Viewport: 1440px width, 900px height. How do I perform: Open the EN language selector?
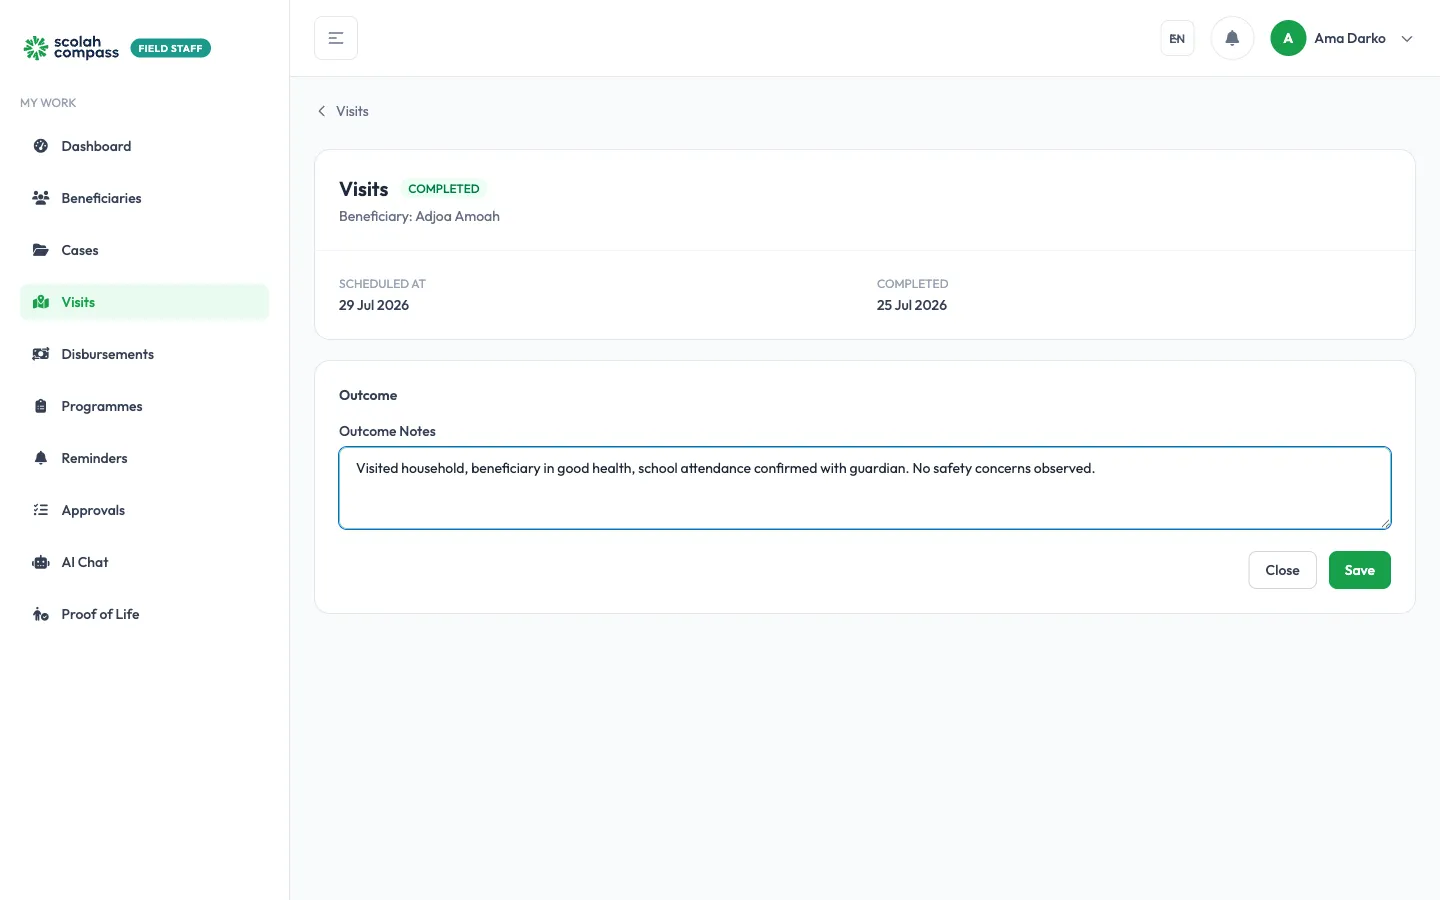(x=1177, y=39)
